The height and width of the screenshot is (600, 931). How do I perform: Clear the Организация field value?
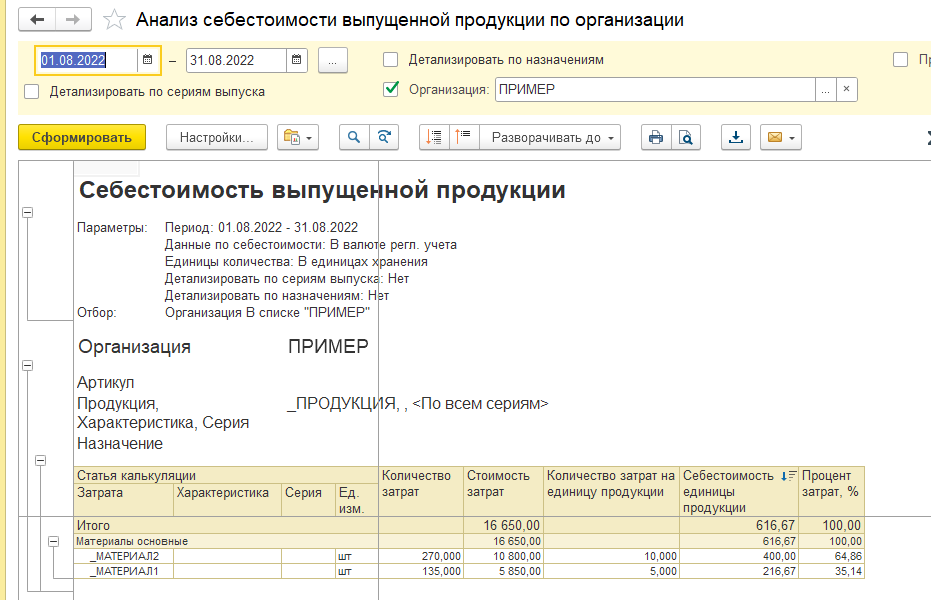(x=847, y=89)
